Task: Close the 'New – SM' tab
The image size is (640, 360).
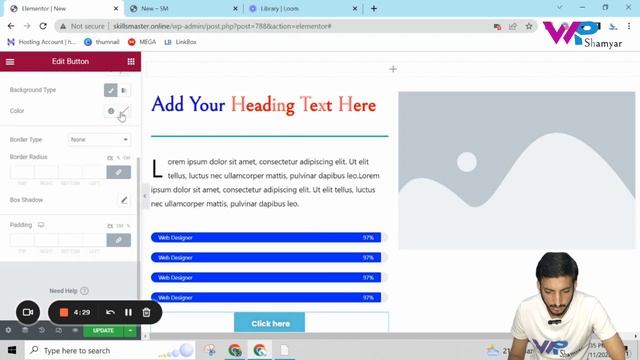Action: point(235,9)
